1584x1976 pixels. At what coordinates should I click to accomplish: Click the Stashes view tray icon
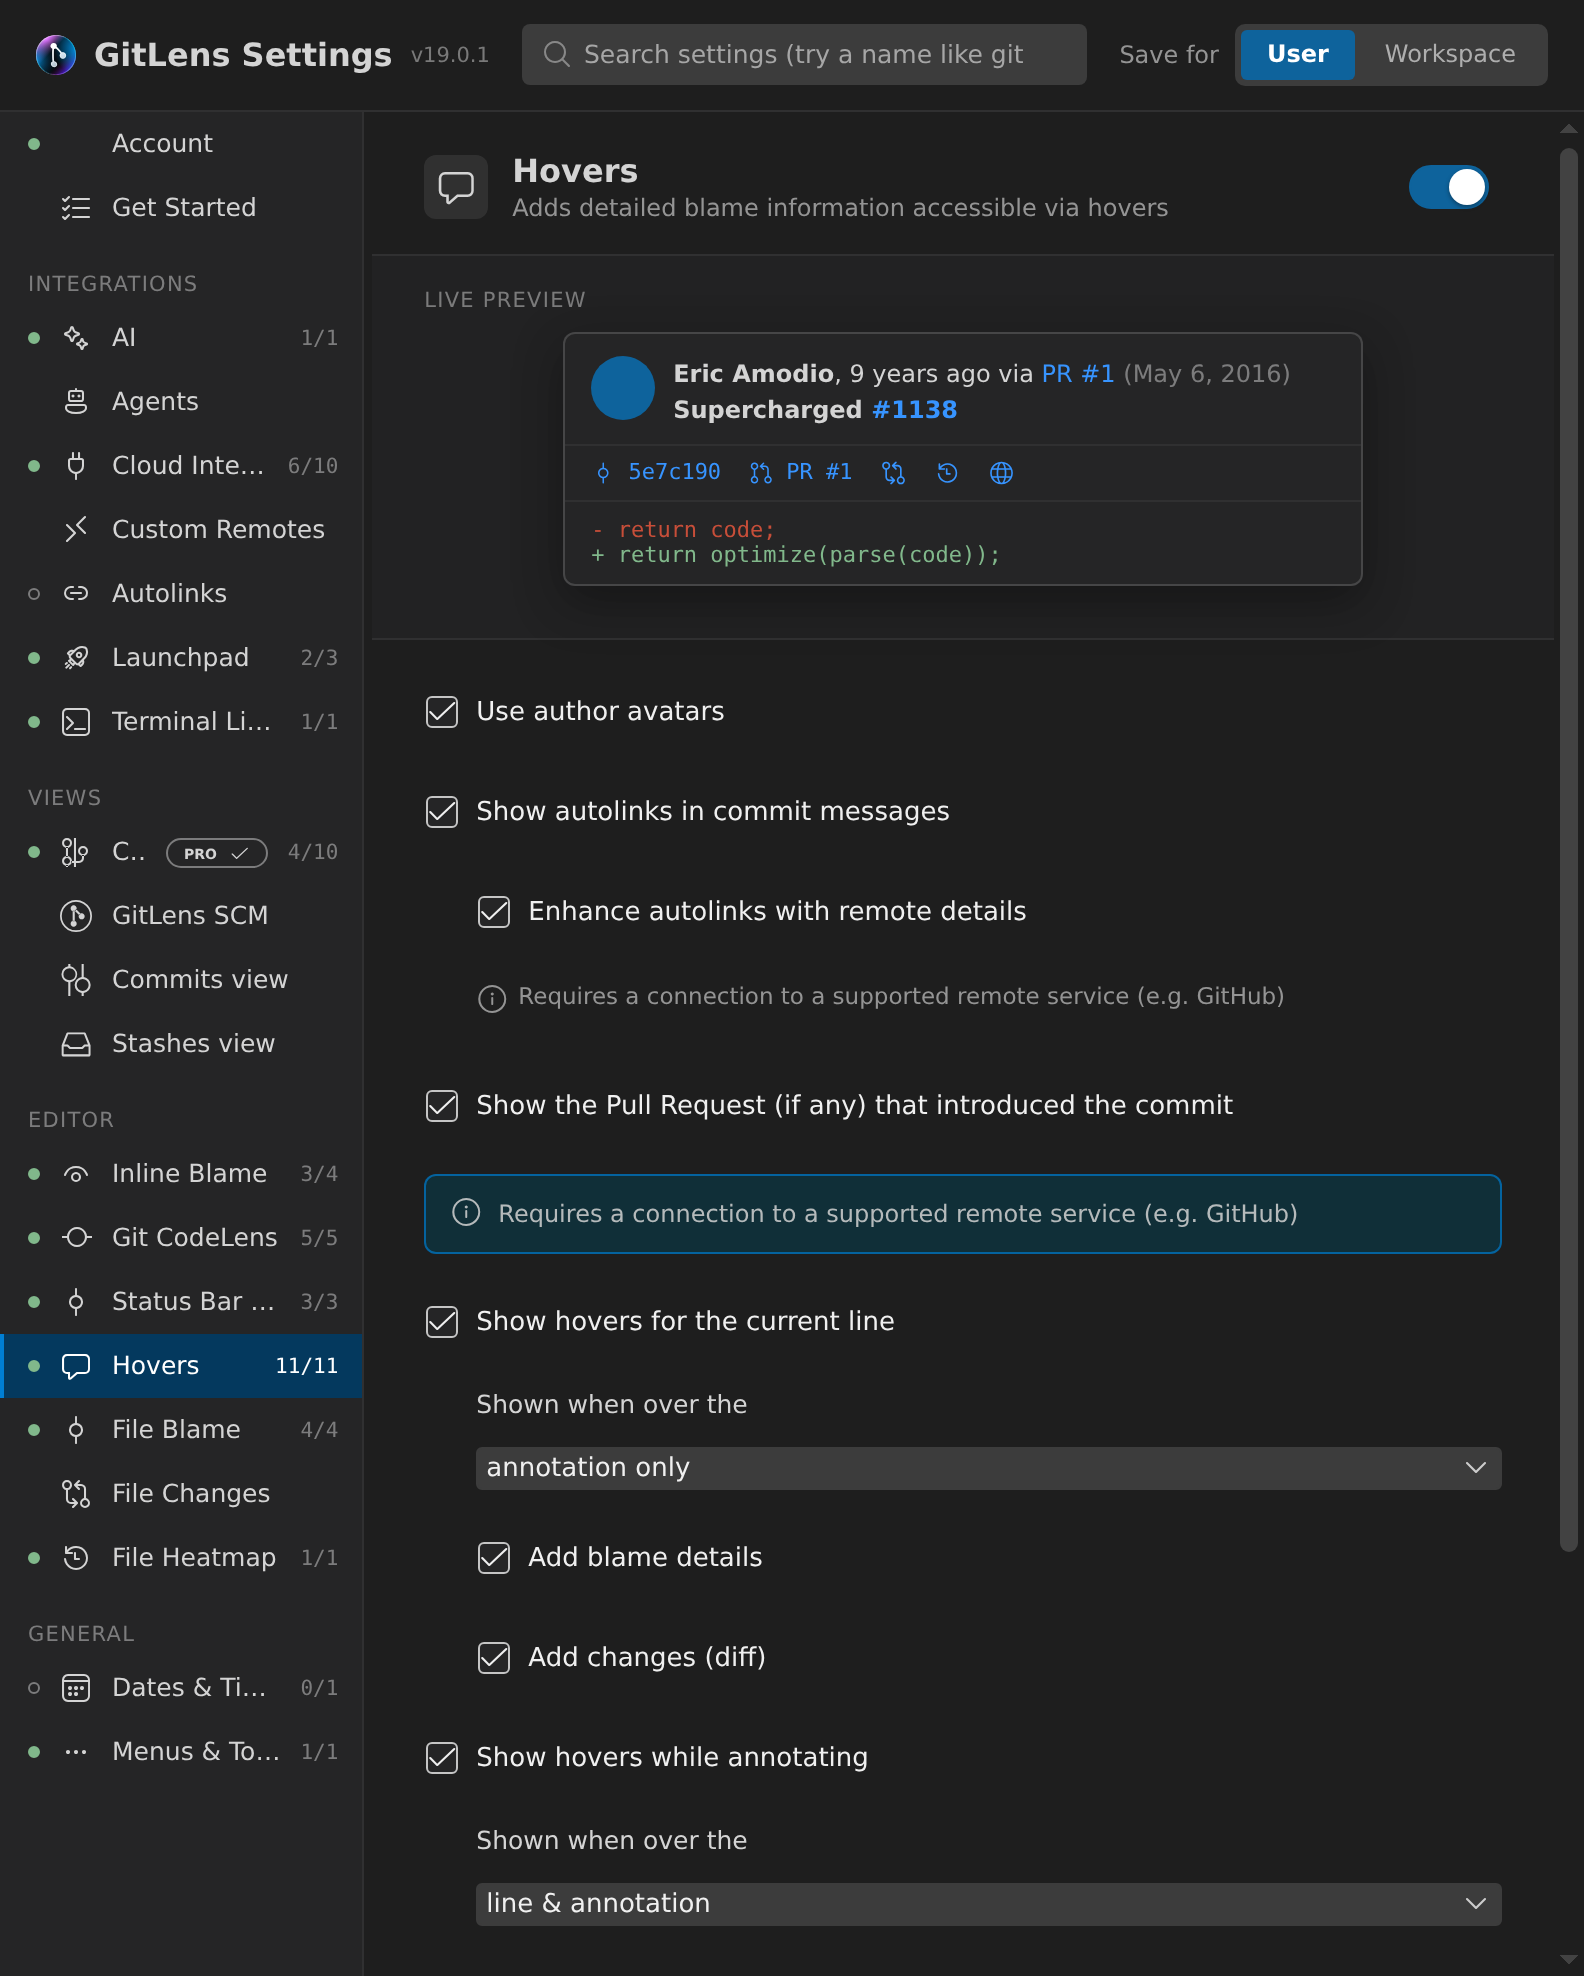click(76, 1044)
